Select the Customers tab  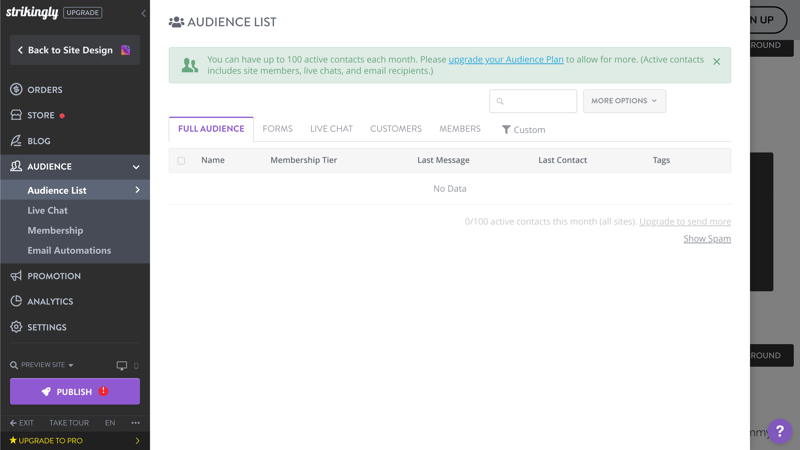(396, 129)
